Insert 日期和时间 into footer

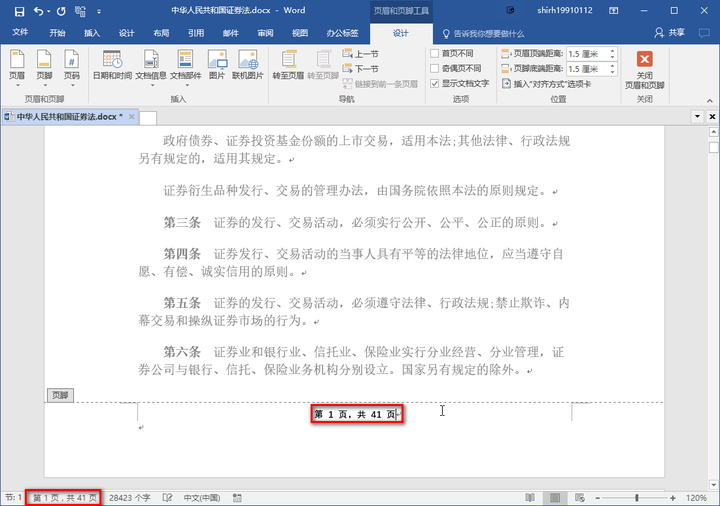coord(112,65)
